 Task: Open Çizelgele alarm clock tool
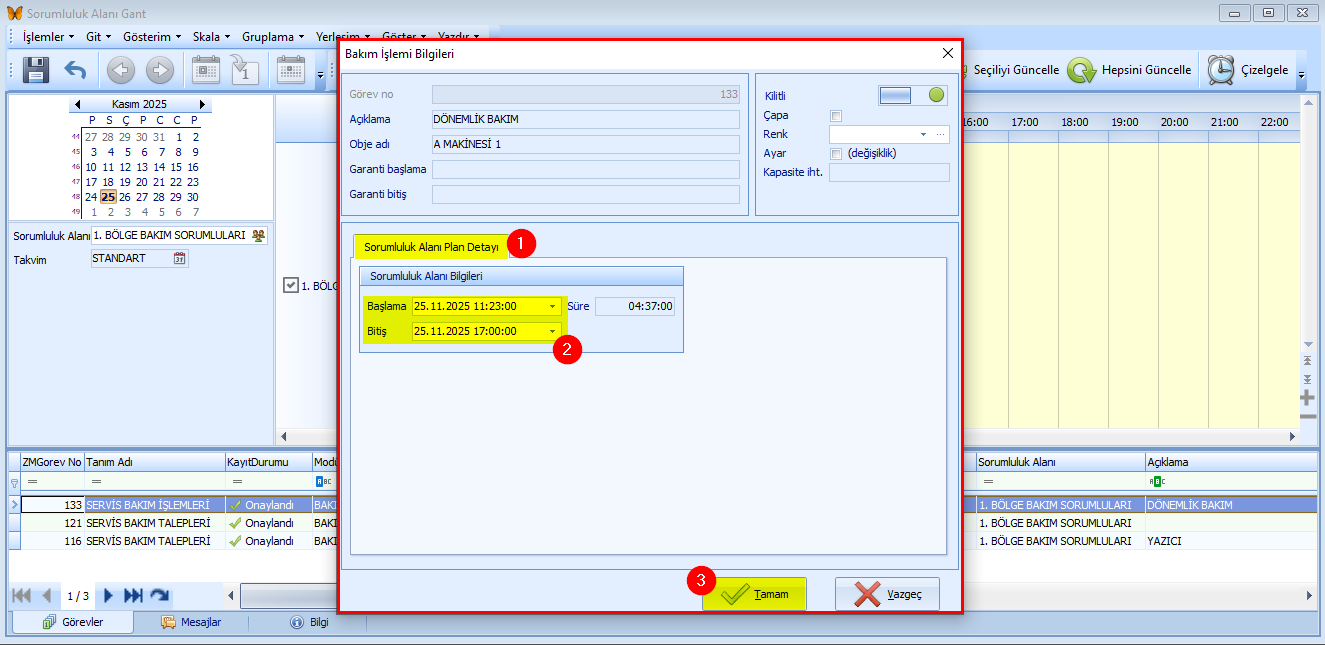[x=1220, y=70]
